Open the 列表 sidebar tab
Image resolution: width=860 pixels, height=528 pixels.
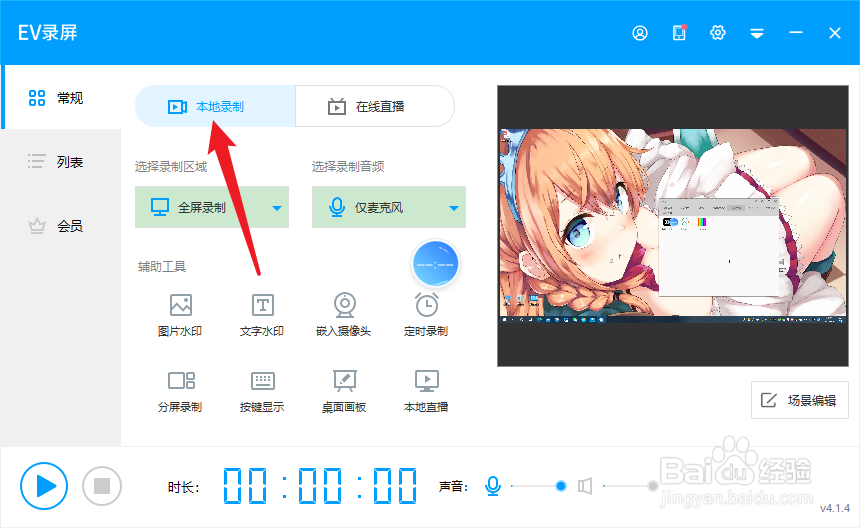(60, 162)
